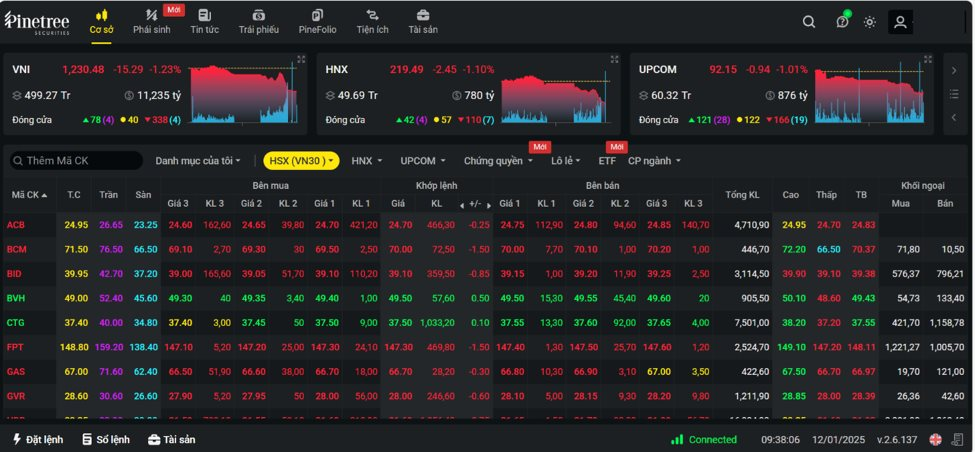The height and width of the screenshot is (452, 975).
Task: Switch language using the UK flag icon
Action: pyautogui.click(x=935, y=439)
